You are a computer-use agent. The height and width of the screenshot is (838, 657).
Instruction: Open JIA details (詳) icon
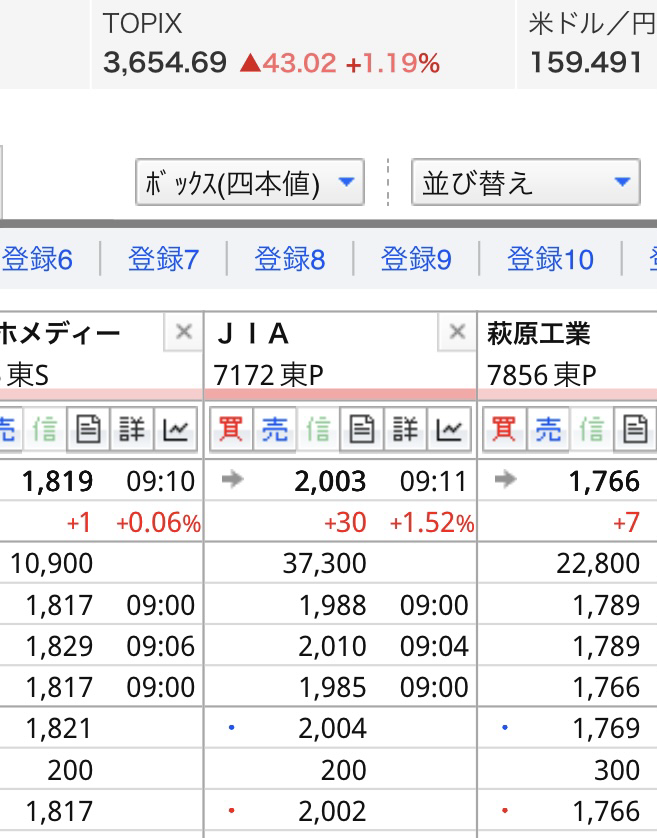click(405, 429)
